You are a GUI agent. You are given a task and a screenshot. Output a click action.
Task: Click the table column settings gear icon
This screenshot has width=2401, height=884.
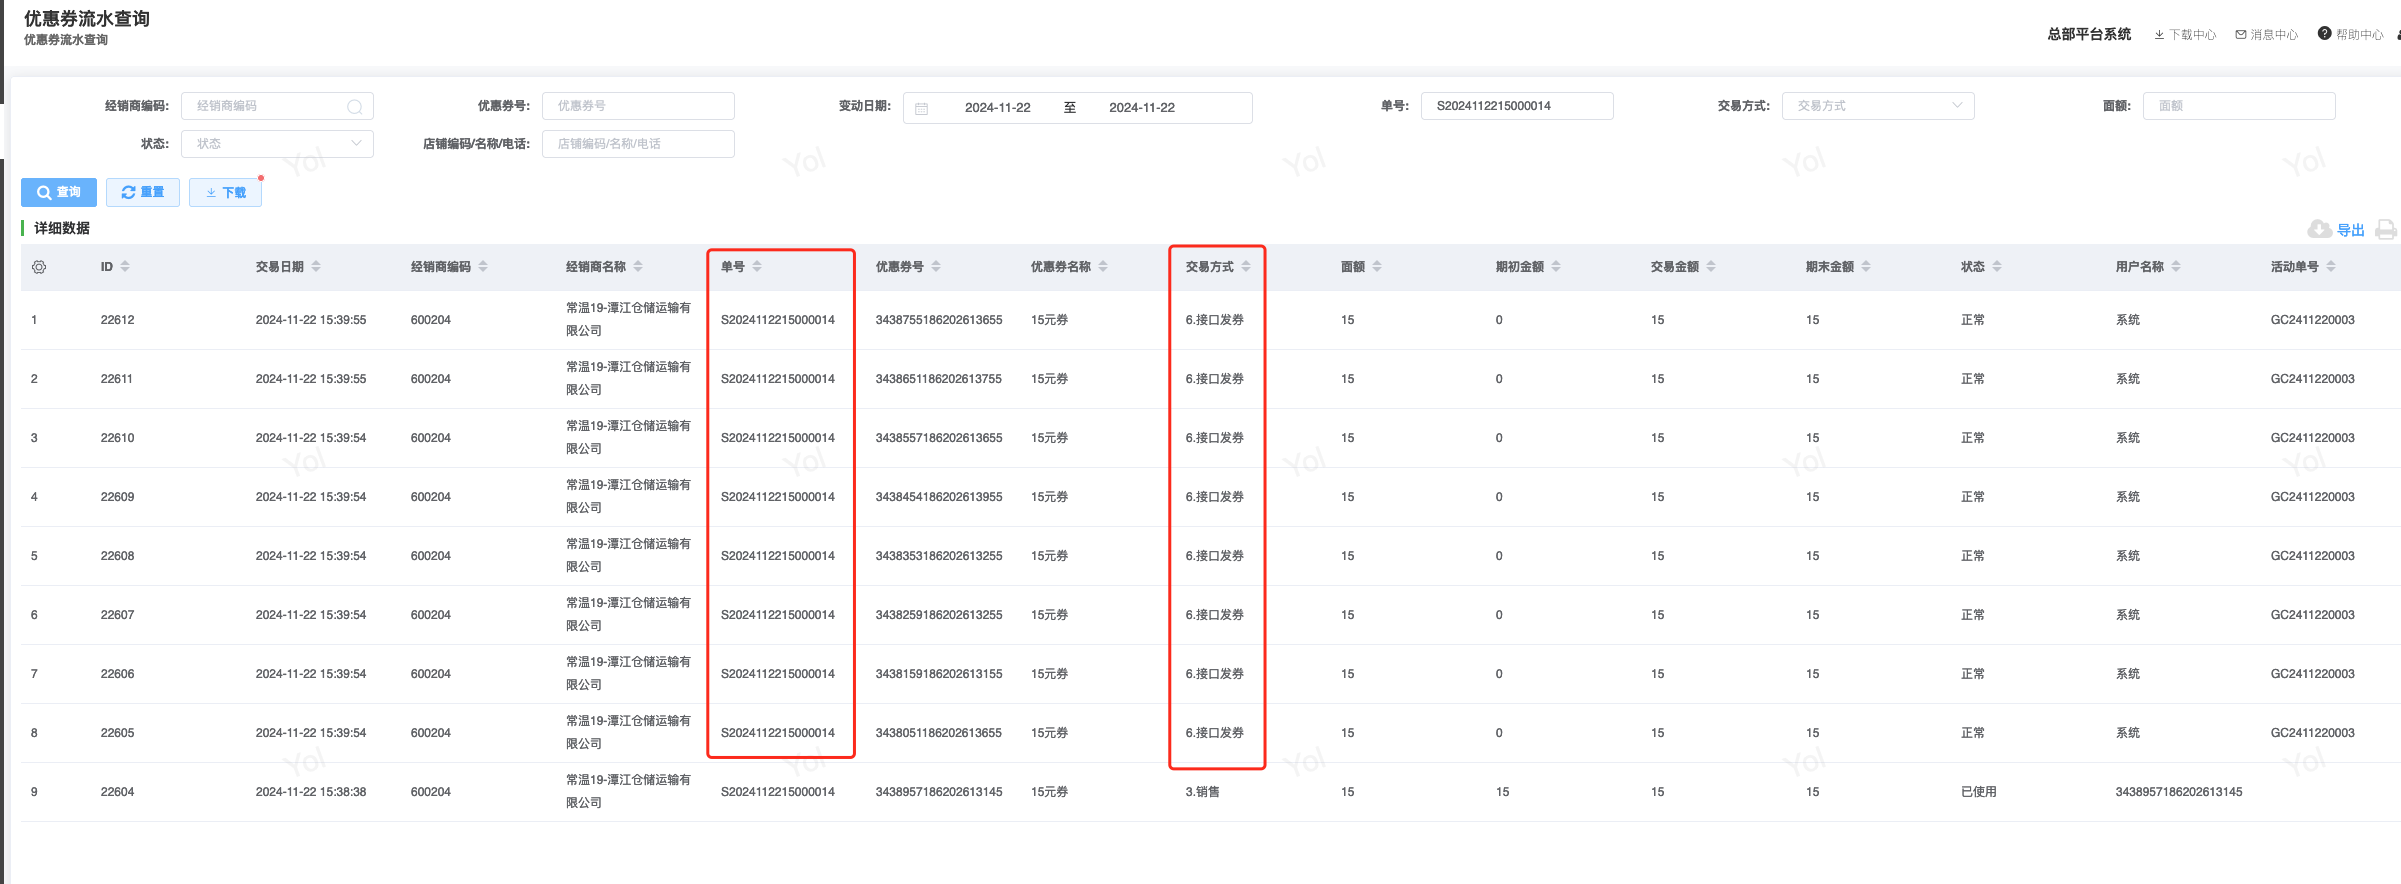click(39, 267)
